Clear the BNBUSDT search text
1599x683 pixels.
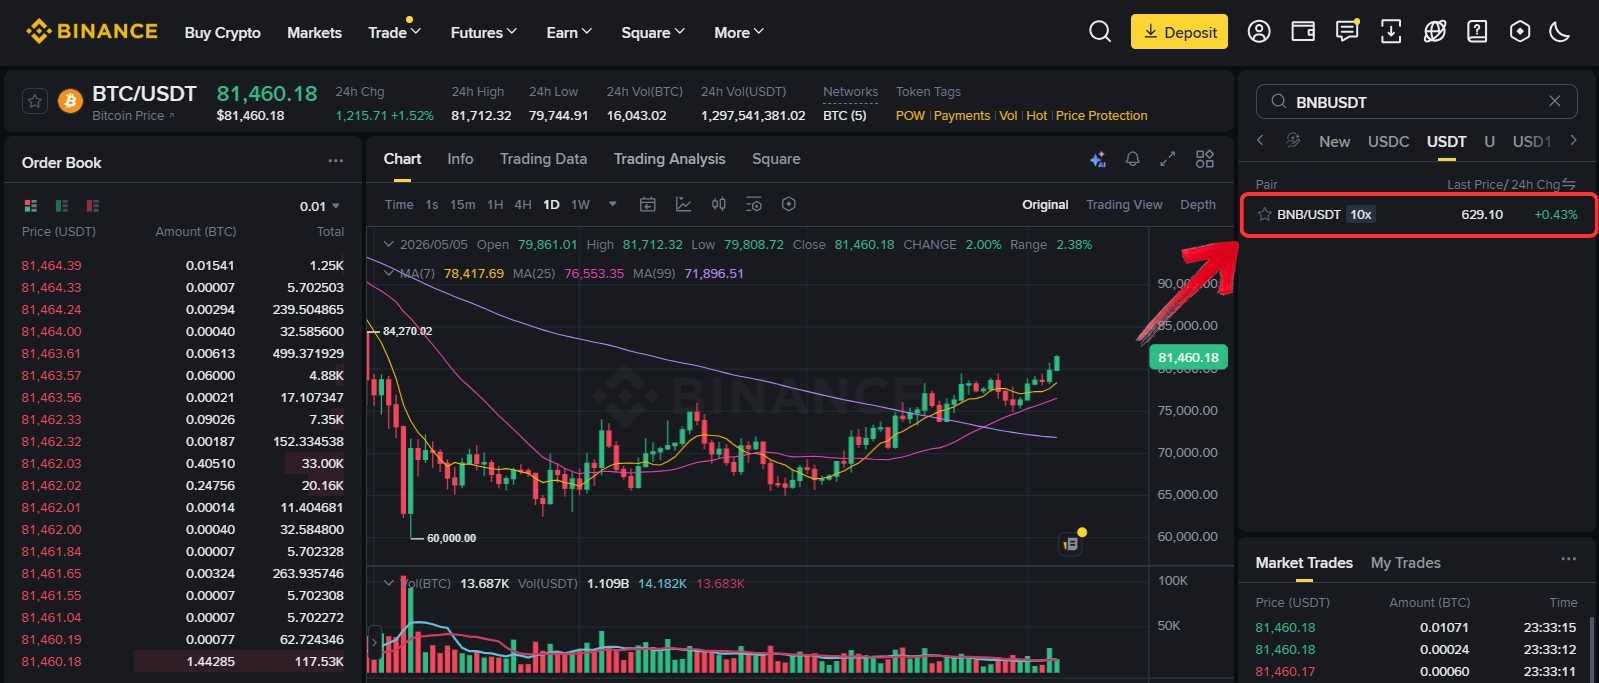click(x=1555, y=101)
